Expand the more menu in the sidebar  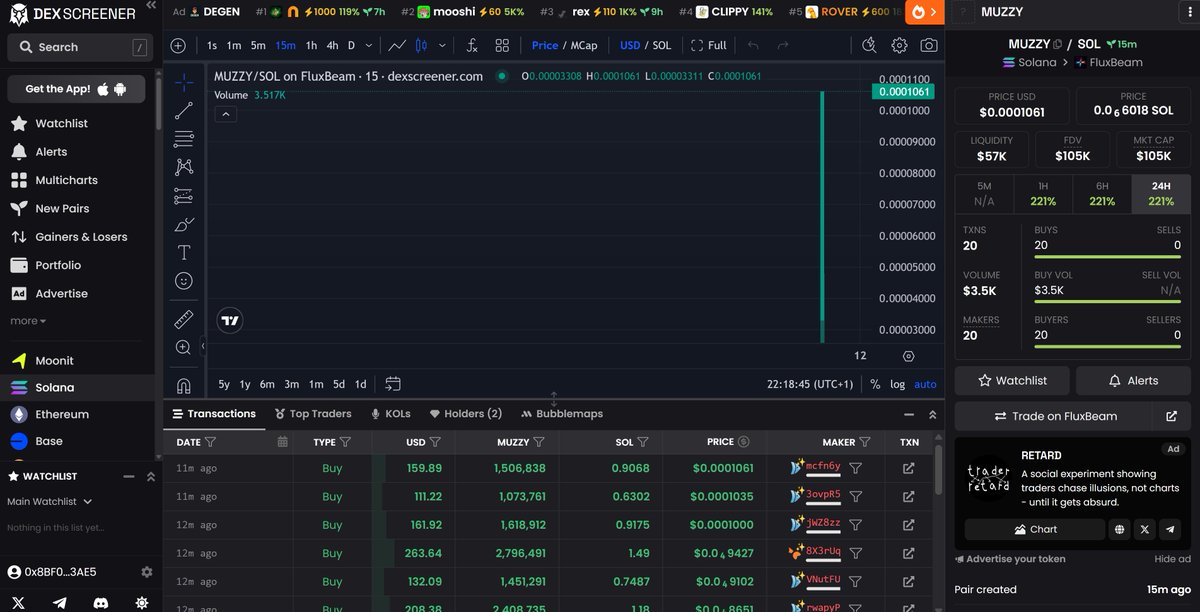point(28,321)
